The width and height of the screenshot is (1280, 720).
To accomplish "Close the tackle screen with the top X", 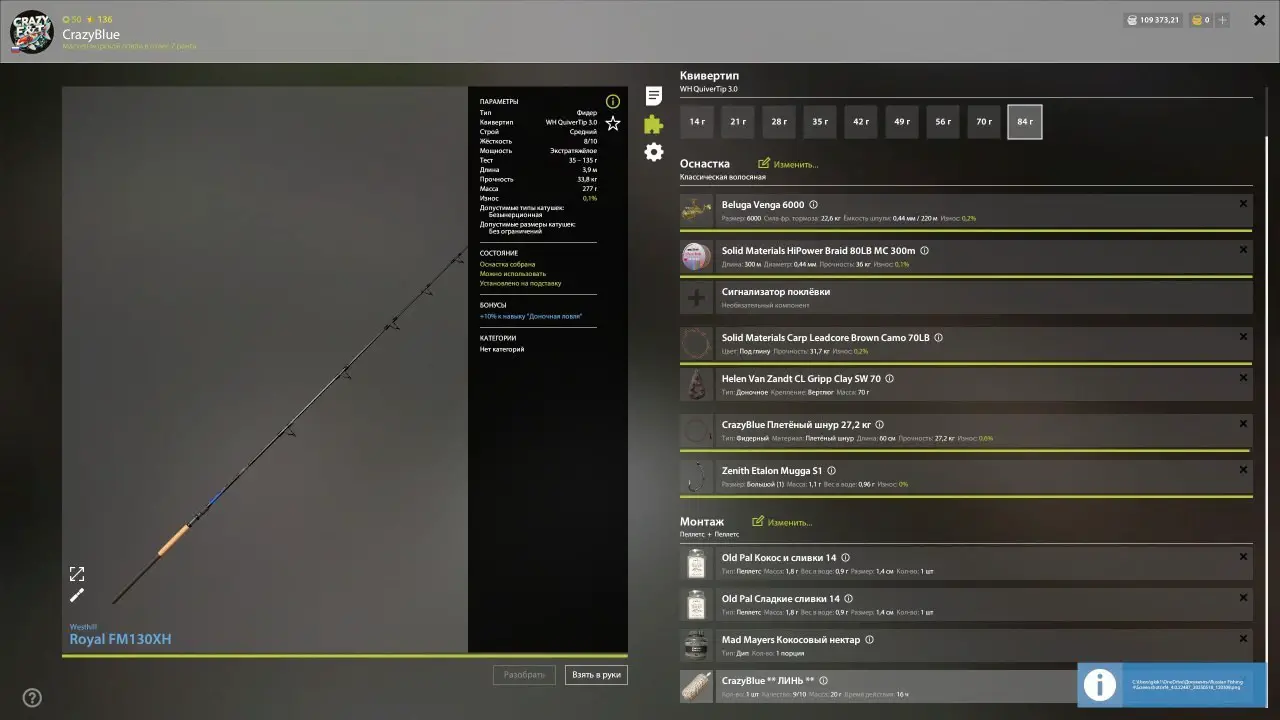I will pyautogui.click(x=1259, y=20).
